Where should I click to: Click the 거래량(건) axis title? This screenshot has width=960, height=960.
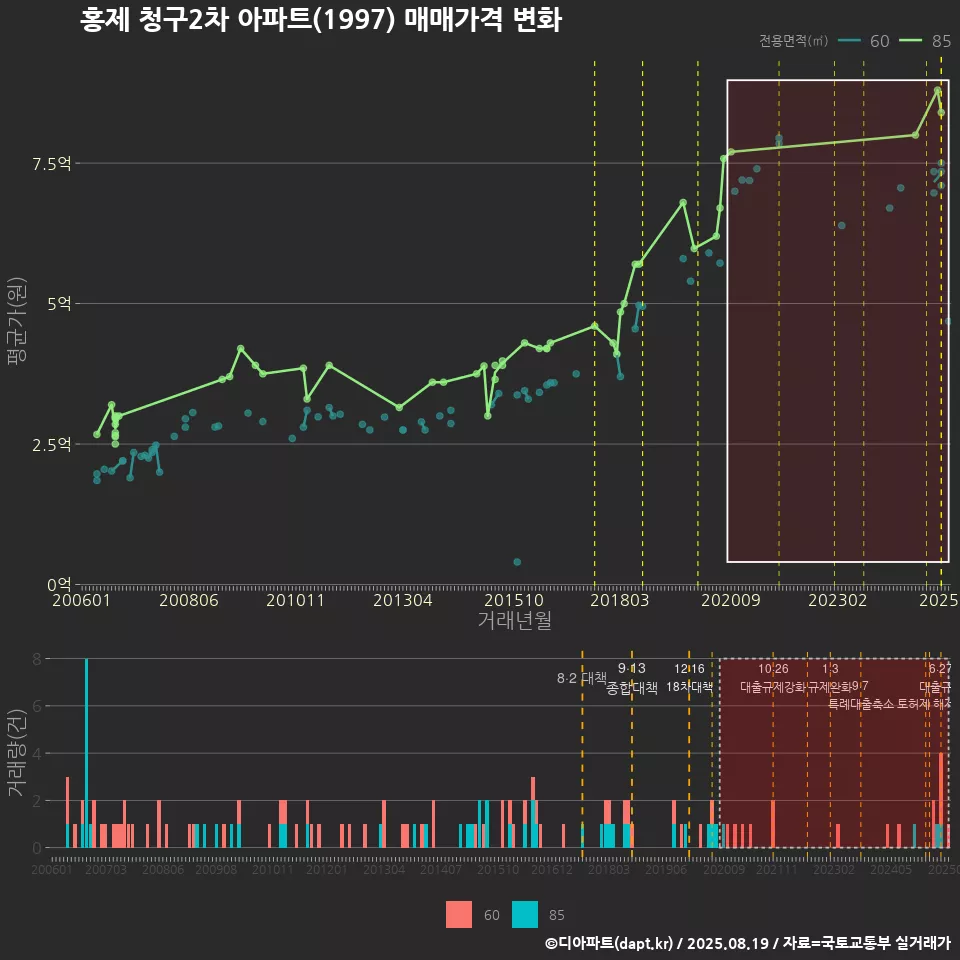[15, 752]
